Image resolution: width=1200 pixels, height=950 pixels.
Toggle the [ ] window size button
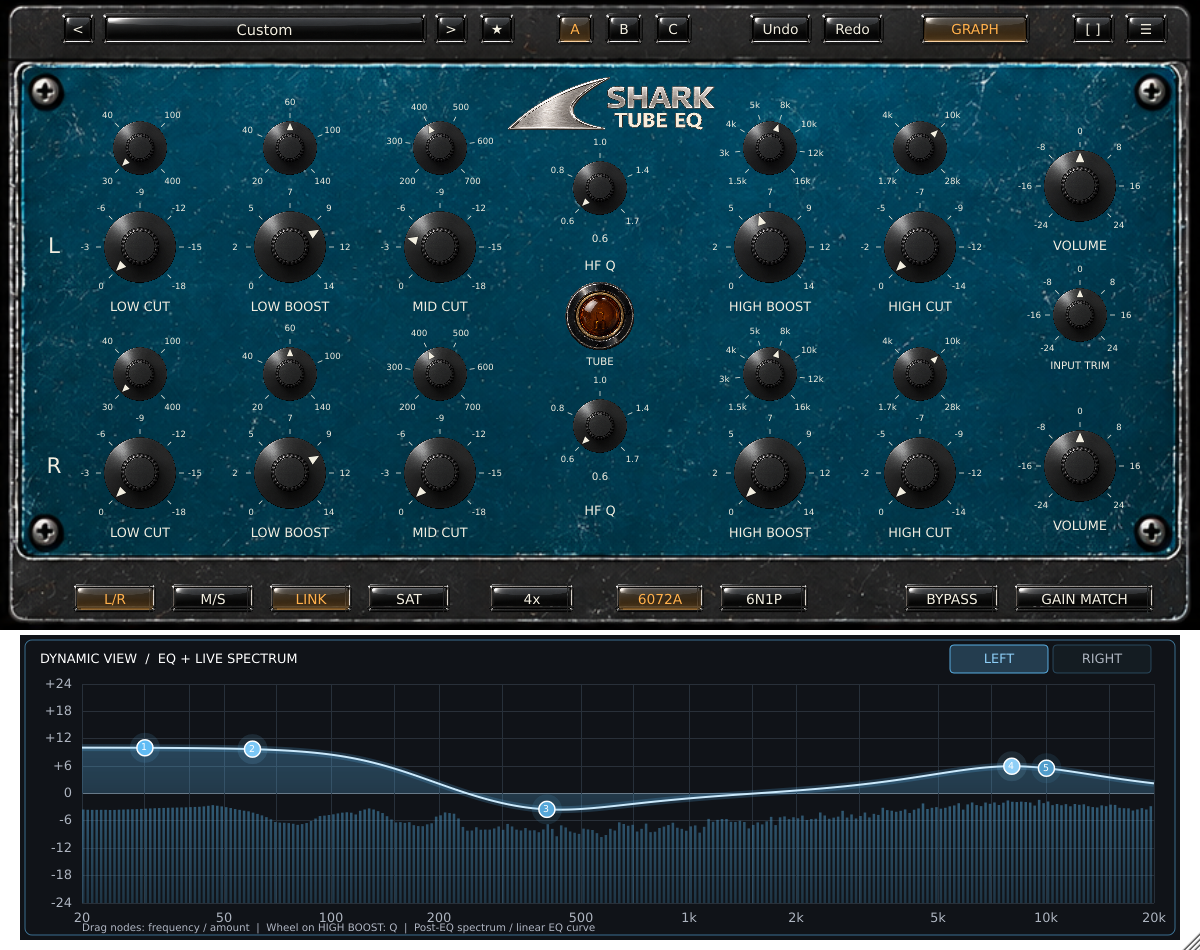1093,29
